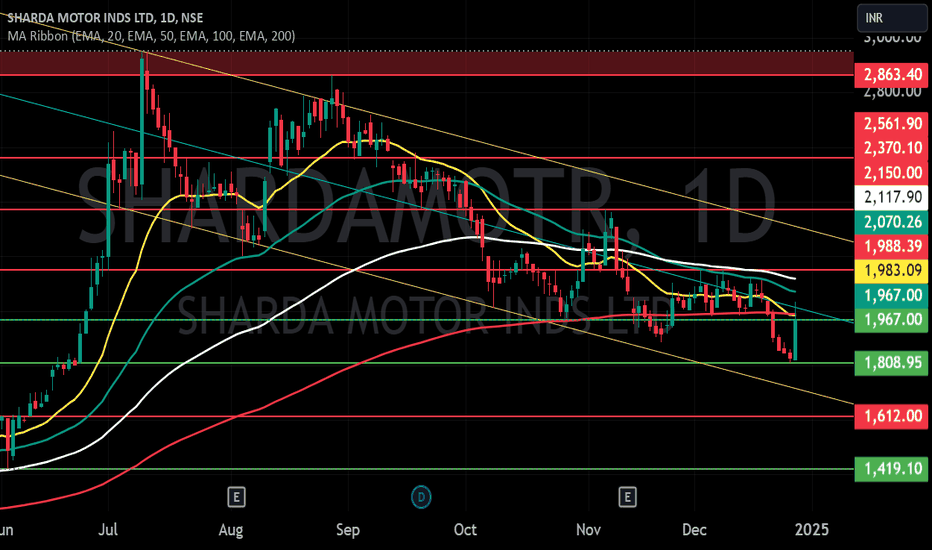Image resolution: width=932 pixels, height=550 pixels.
Task: Click the 2,150.00 price label
Action: (x=892, y=173)
